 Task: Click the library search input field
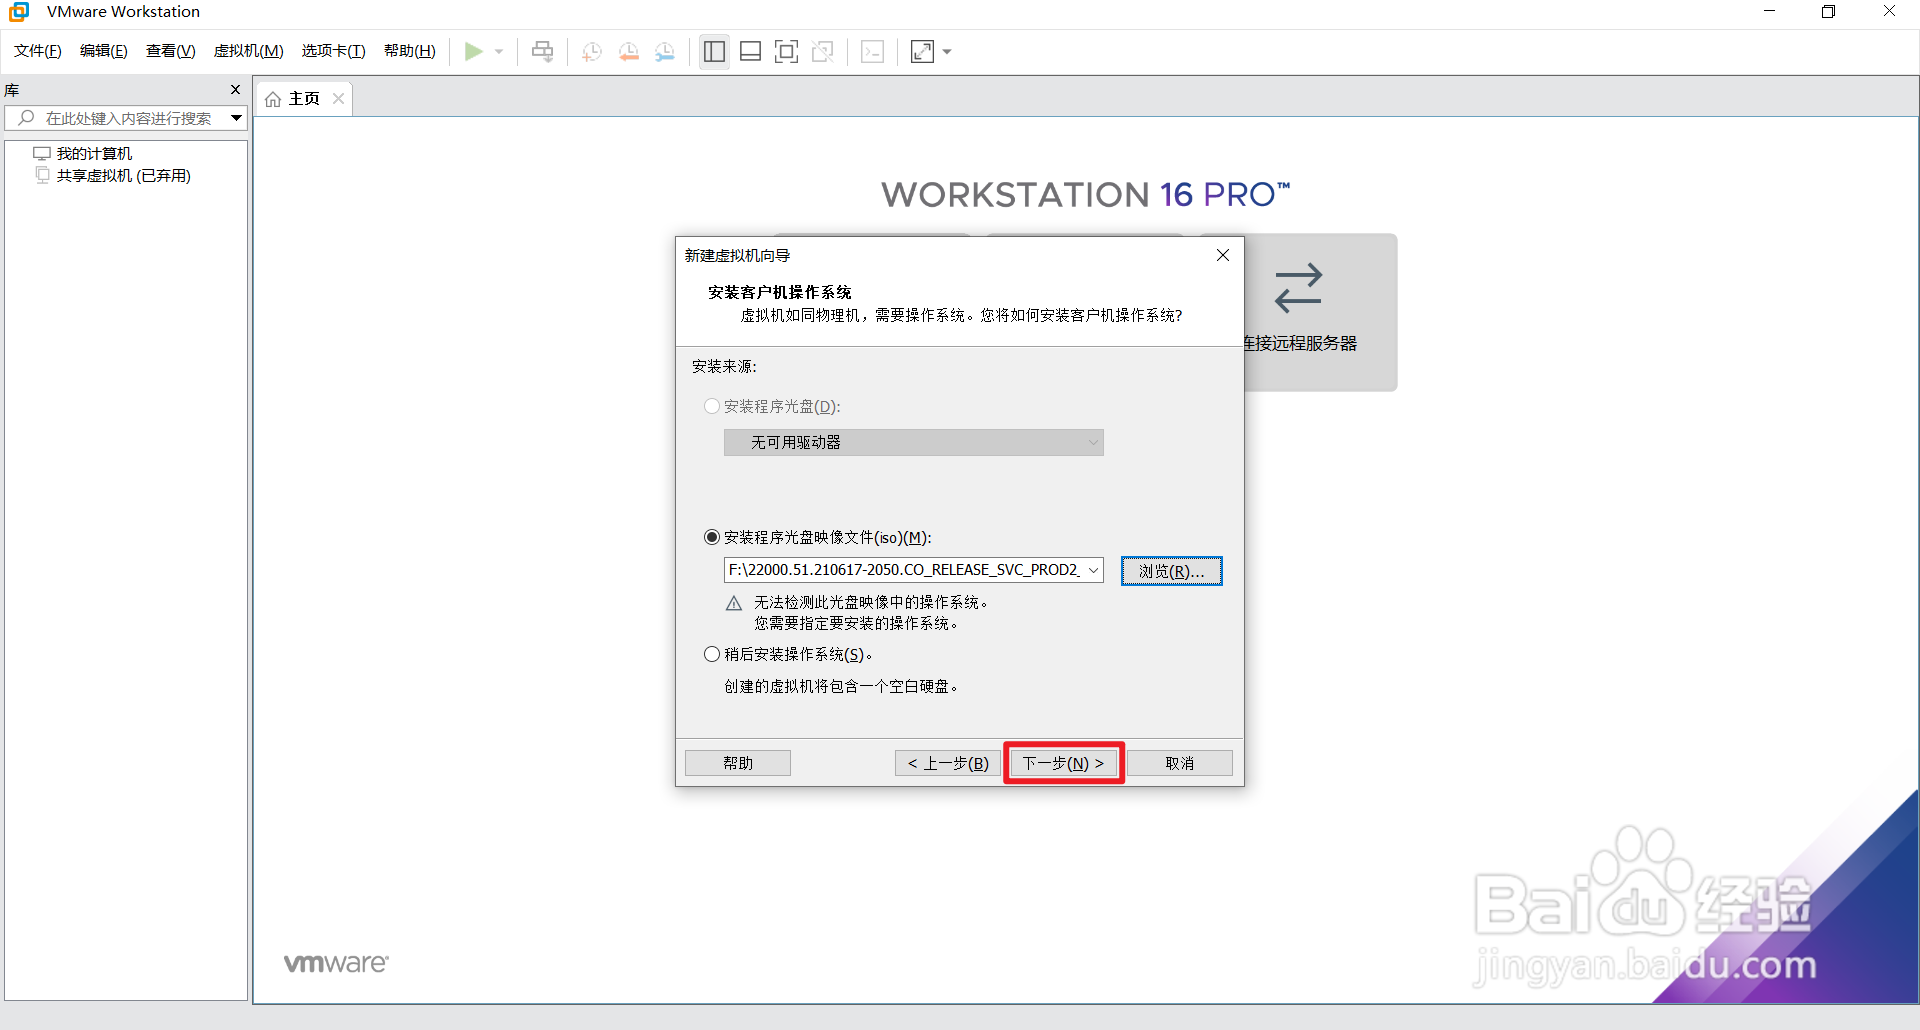point(128,118)
